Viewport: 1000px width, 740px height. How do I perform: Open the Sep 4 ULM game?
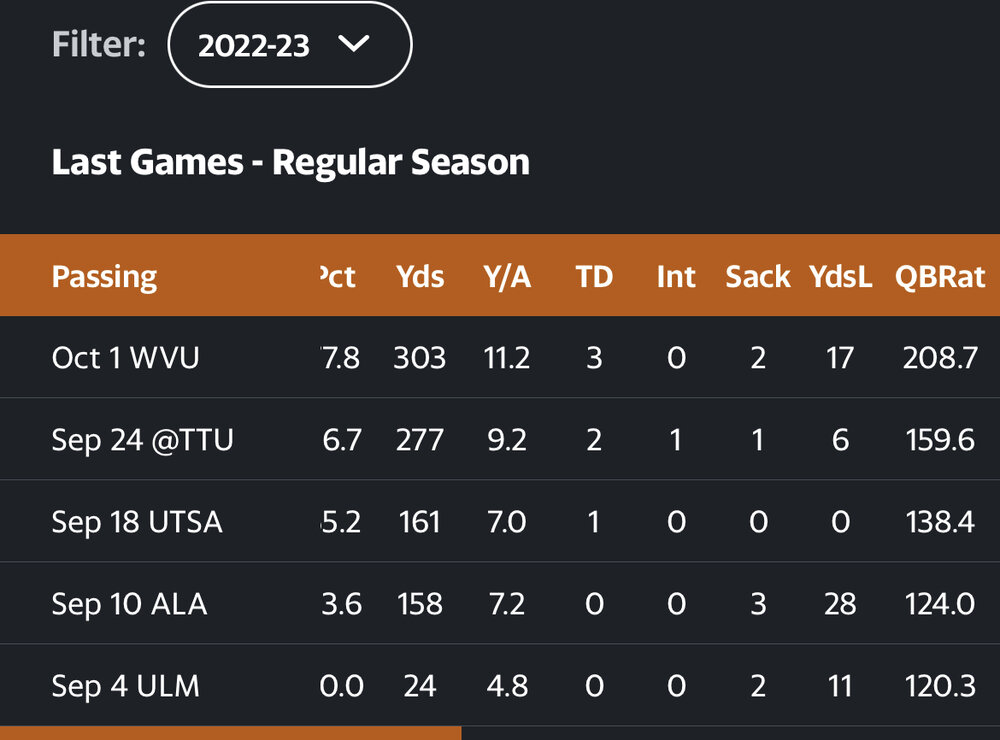coord(125,685)
